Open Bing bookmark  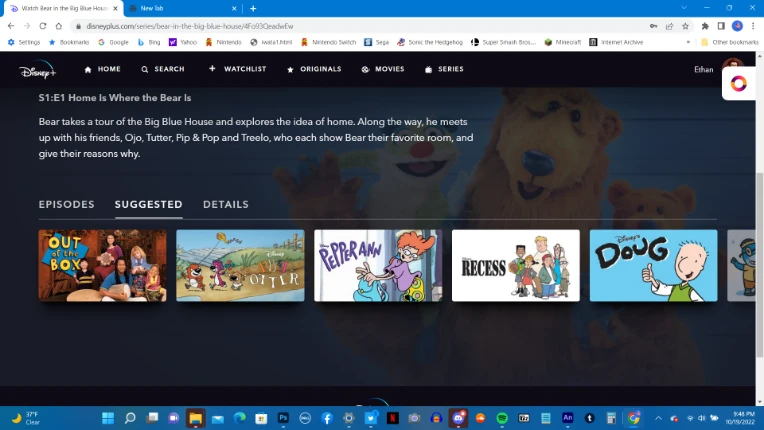[x=149, y=42]
